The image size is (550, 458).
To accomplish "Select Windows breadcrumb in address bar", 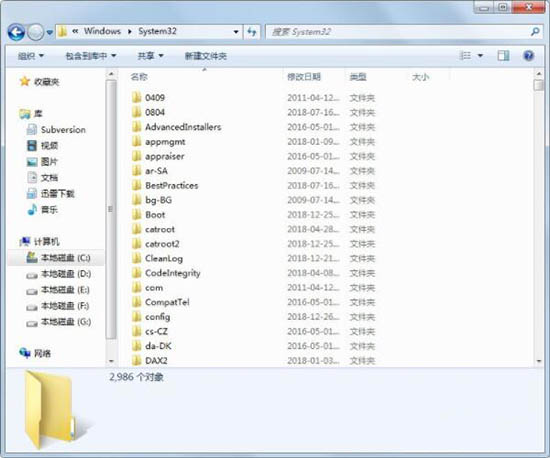I will pyautogui.click(x=102, y=31).
